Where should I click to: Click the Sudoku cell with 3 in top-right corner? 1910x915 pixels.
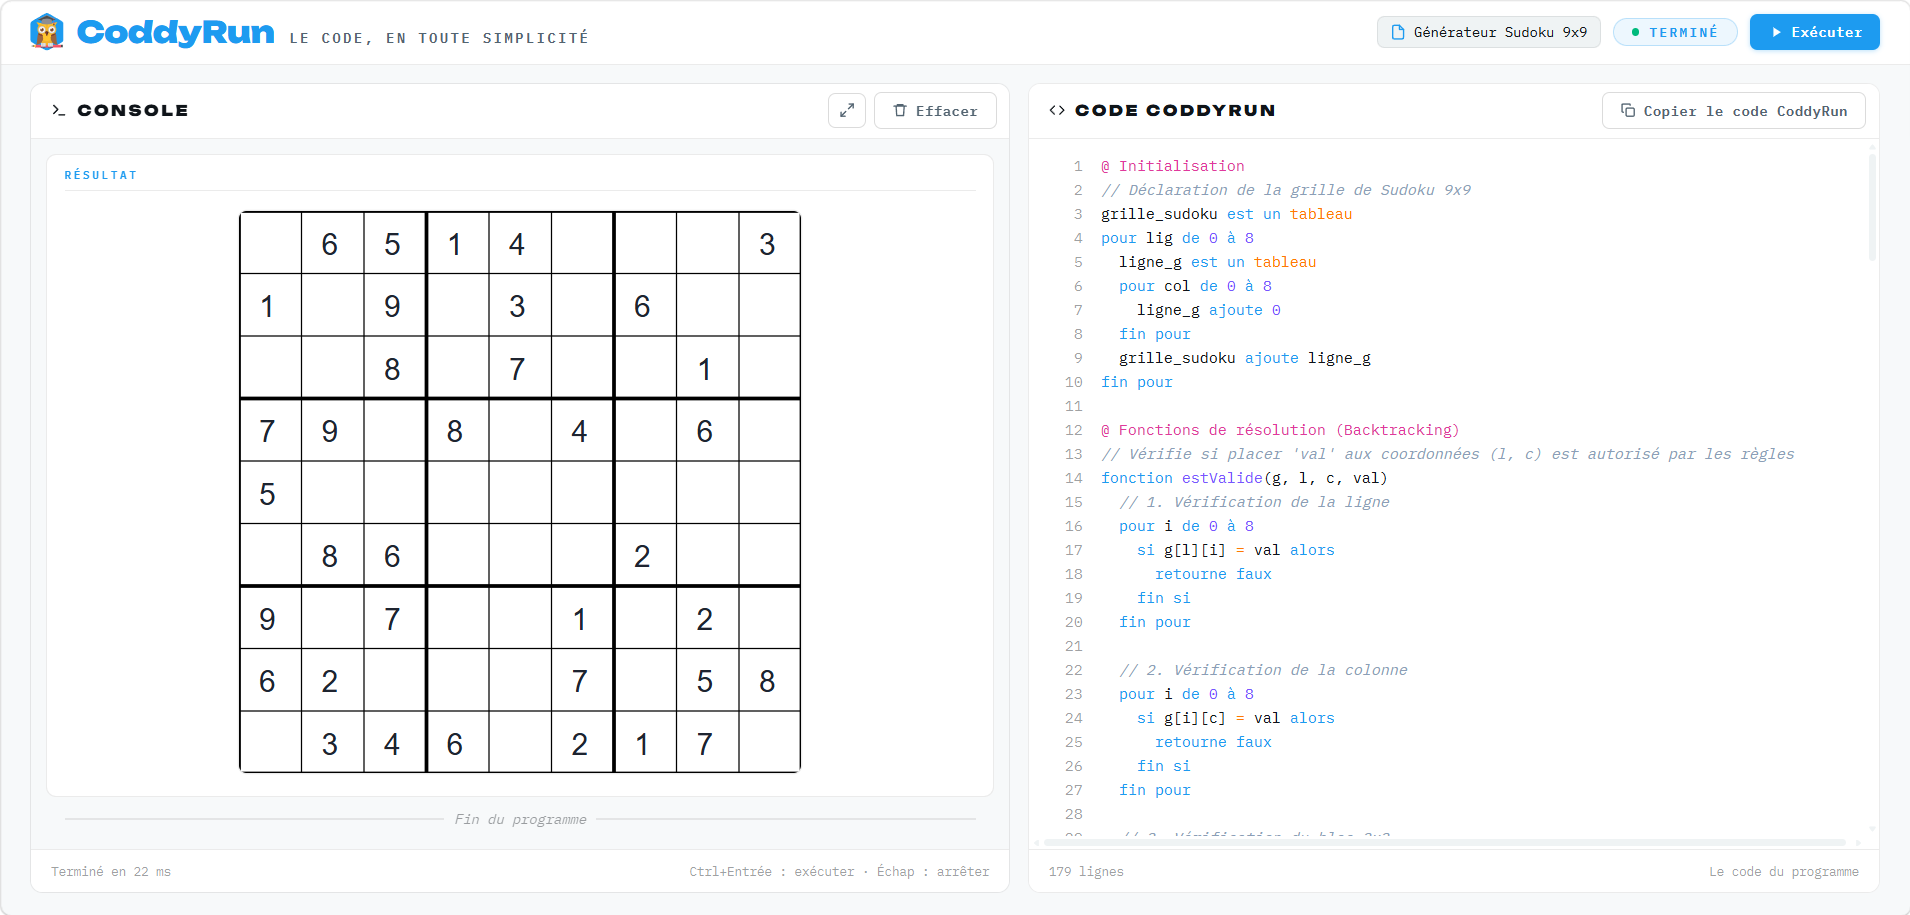(x=769, y=243)
